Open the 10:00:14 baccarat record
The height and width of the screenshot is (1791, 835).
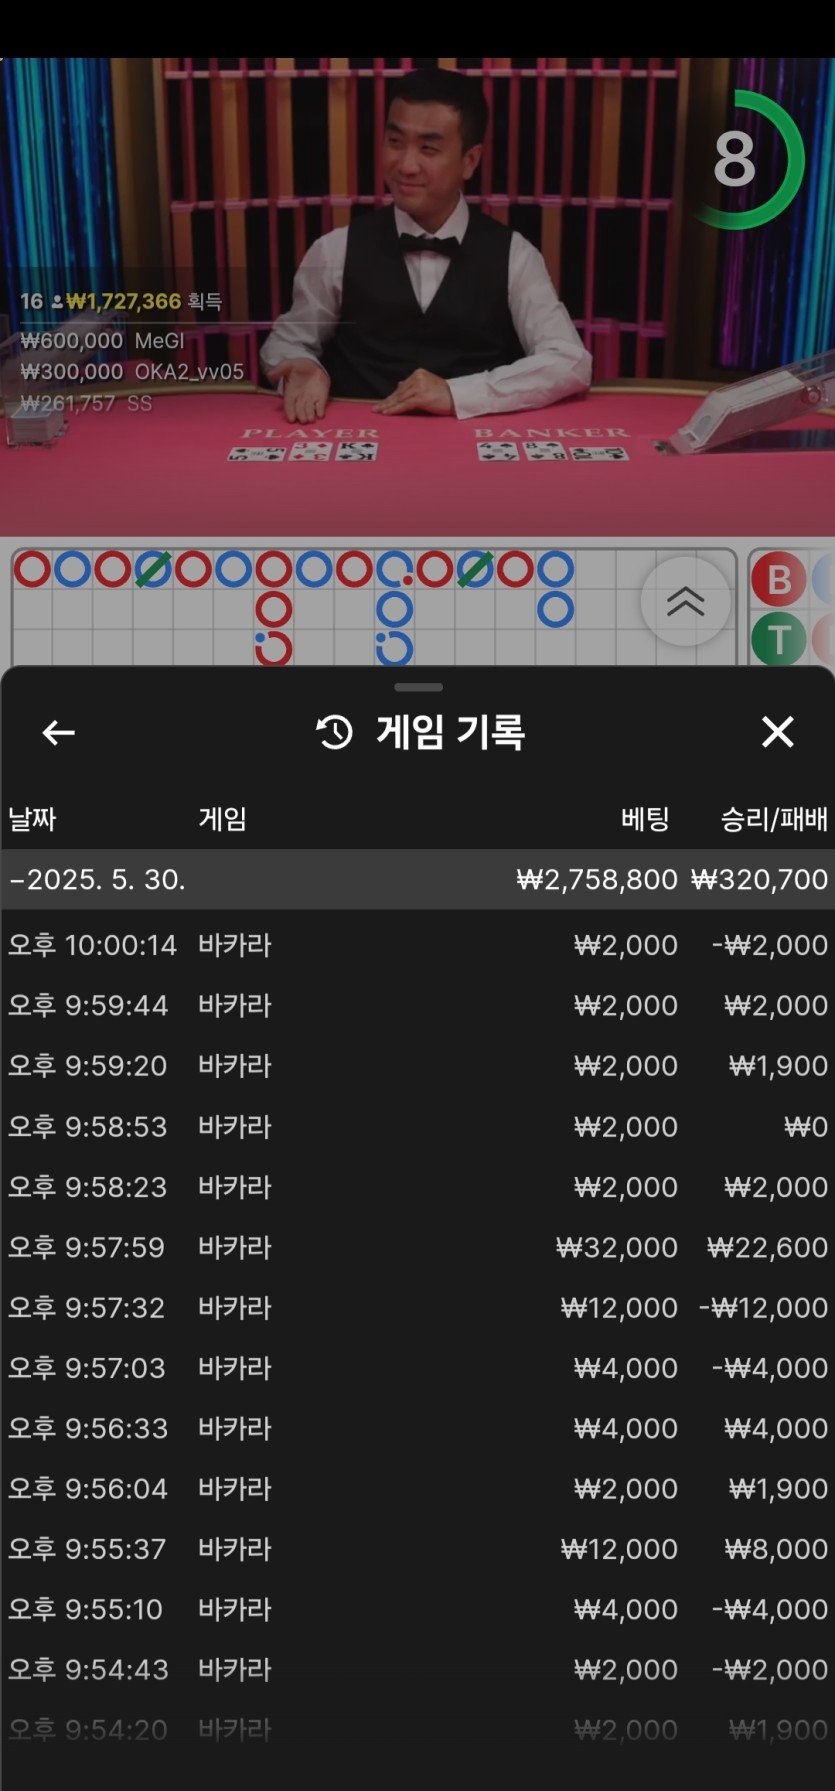417,945
